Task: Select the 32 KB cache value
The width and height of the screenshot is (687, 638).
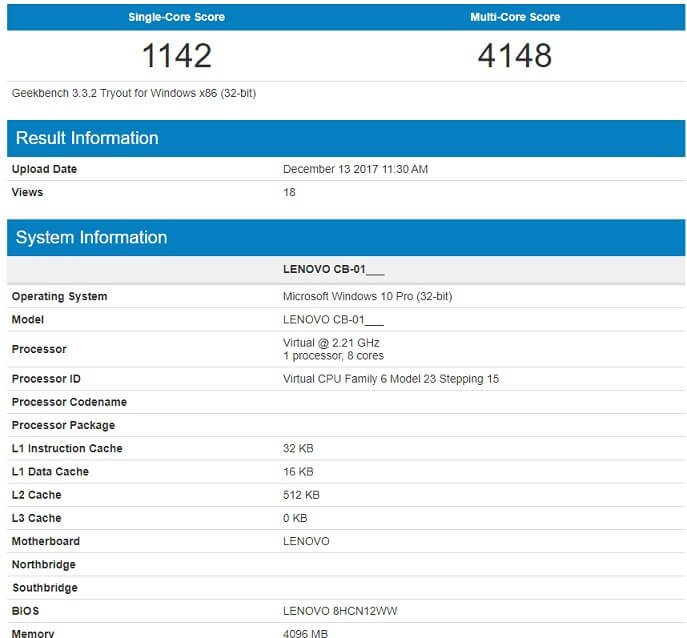Action: tap(298, 449)
